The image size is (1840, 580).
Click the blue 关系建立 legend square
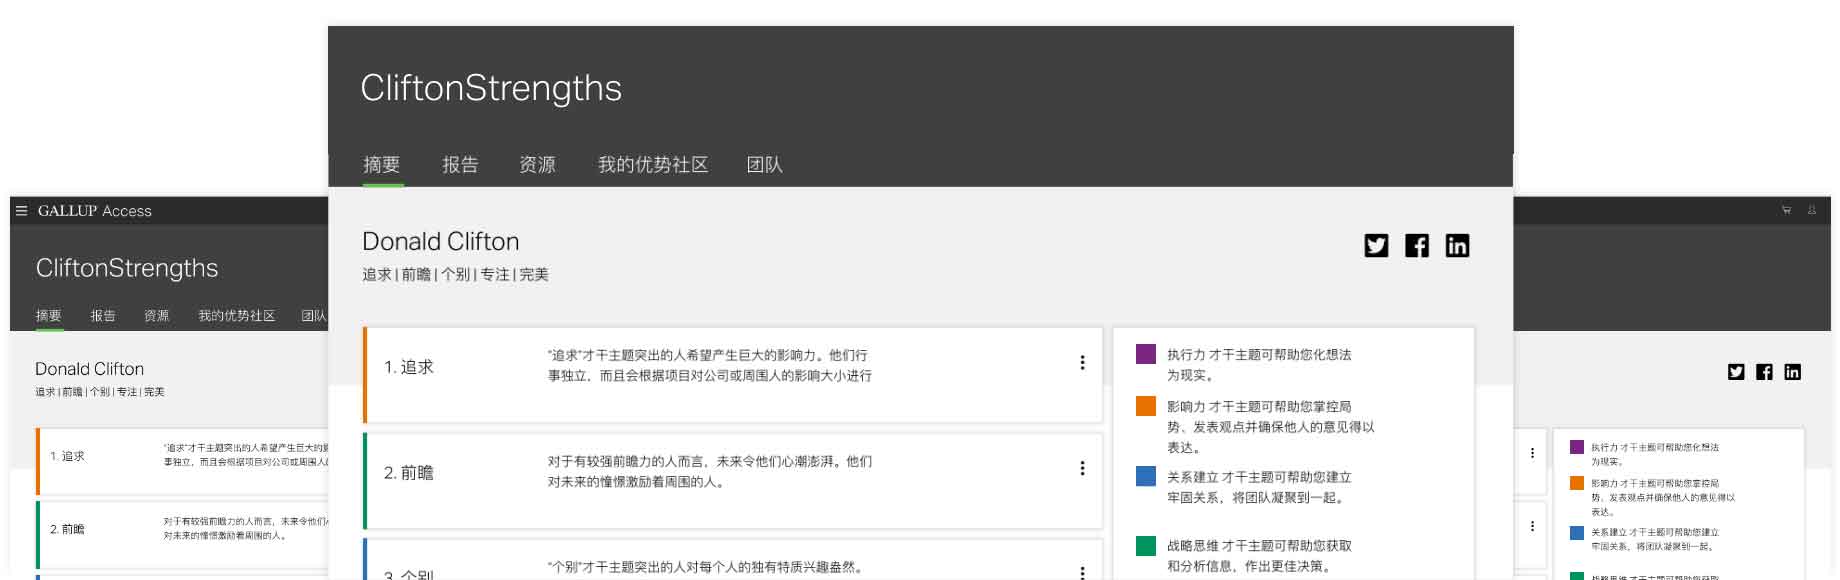[1146, 476]
